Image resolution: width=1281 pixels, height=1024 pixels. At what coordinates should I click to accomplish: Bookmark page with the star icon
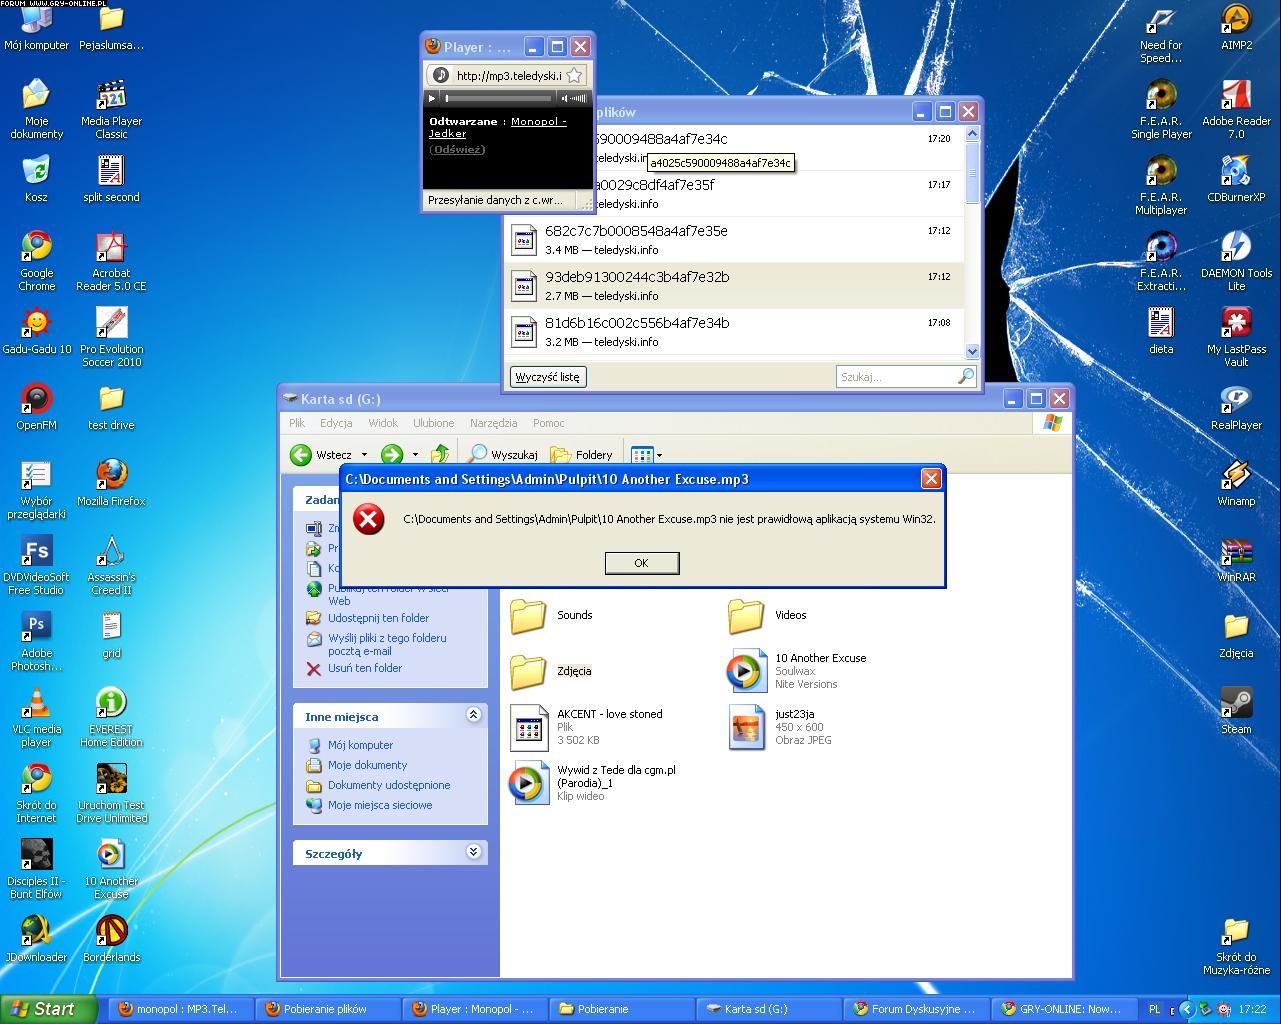click(574, 75)
